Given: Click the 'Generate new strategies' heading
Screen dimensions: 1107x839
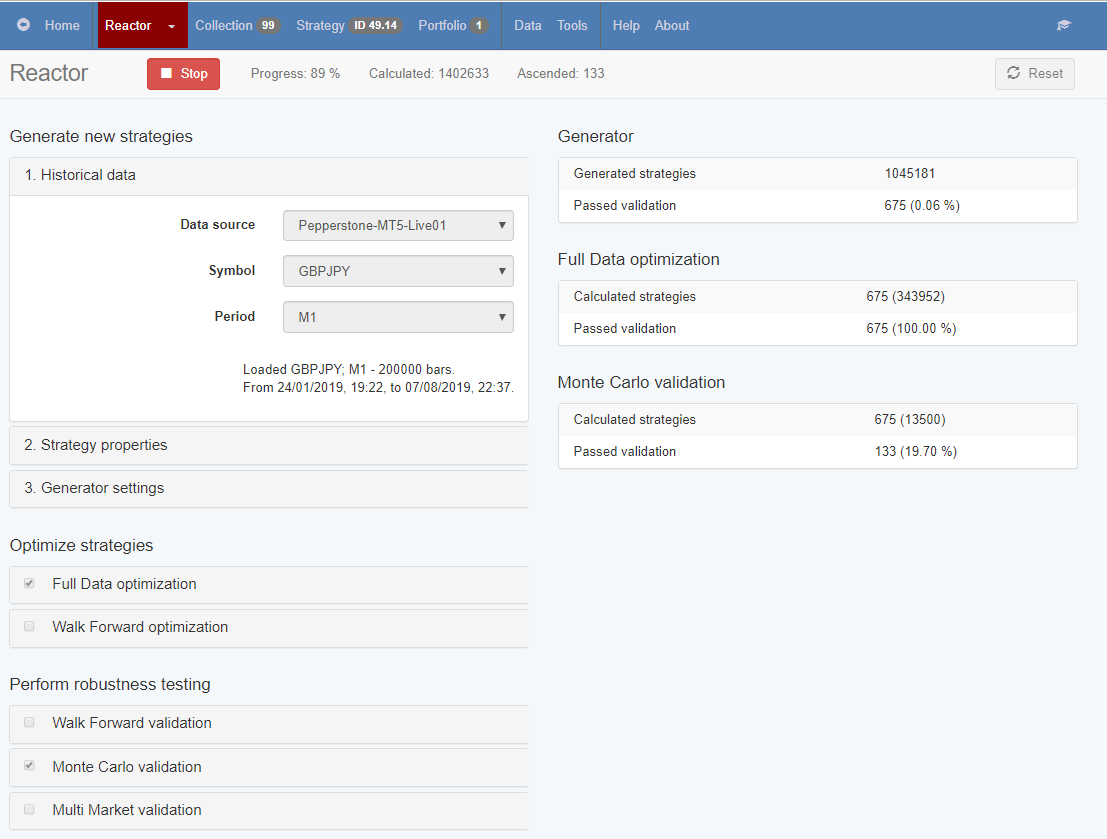Looking at the screenshot, I should click(x=101, y=136).
